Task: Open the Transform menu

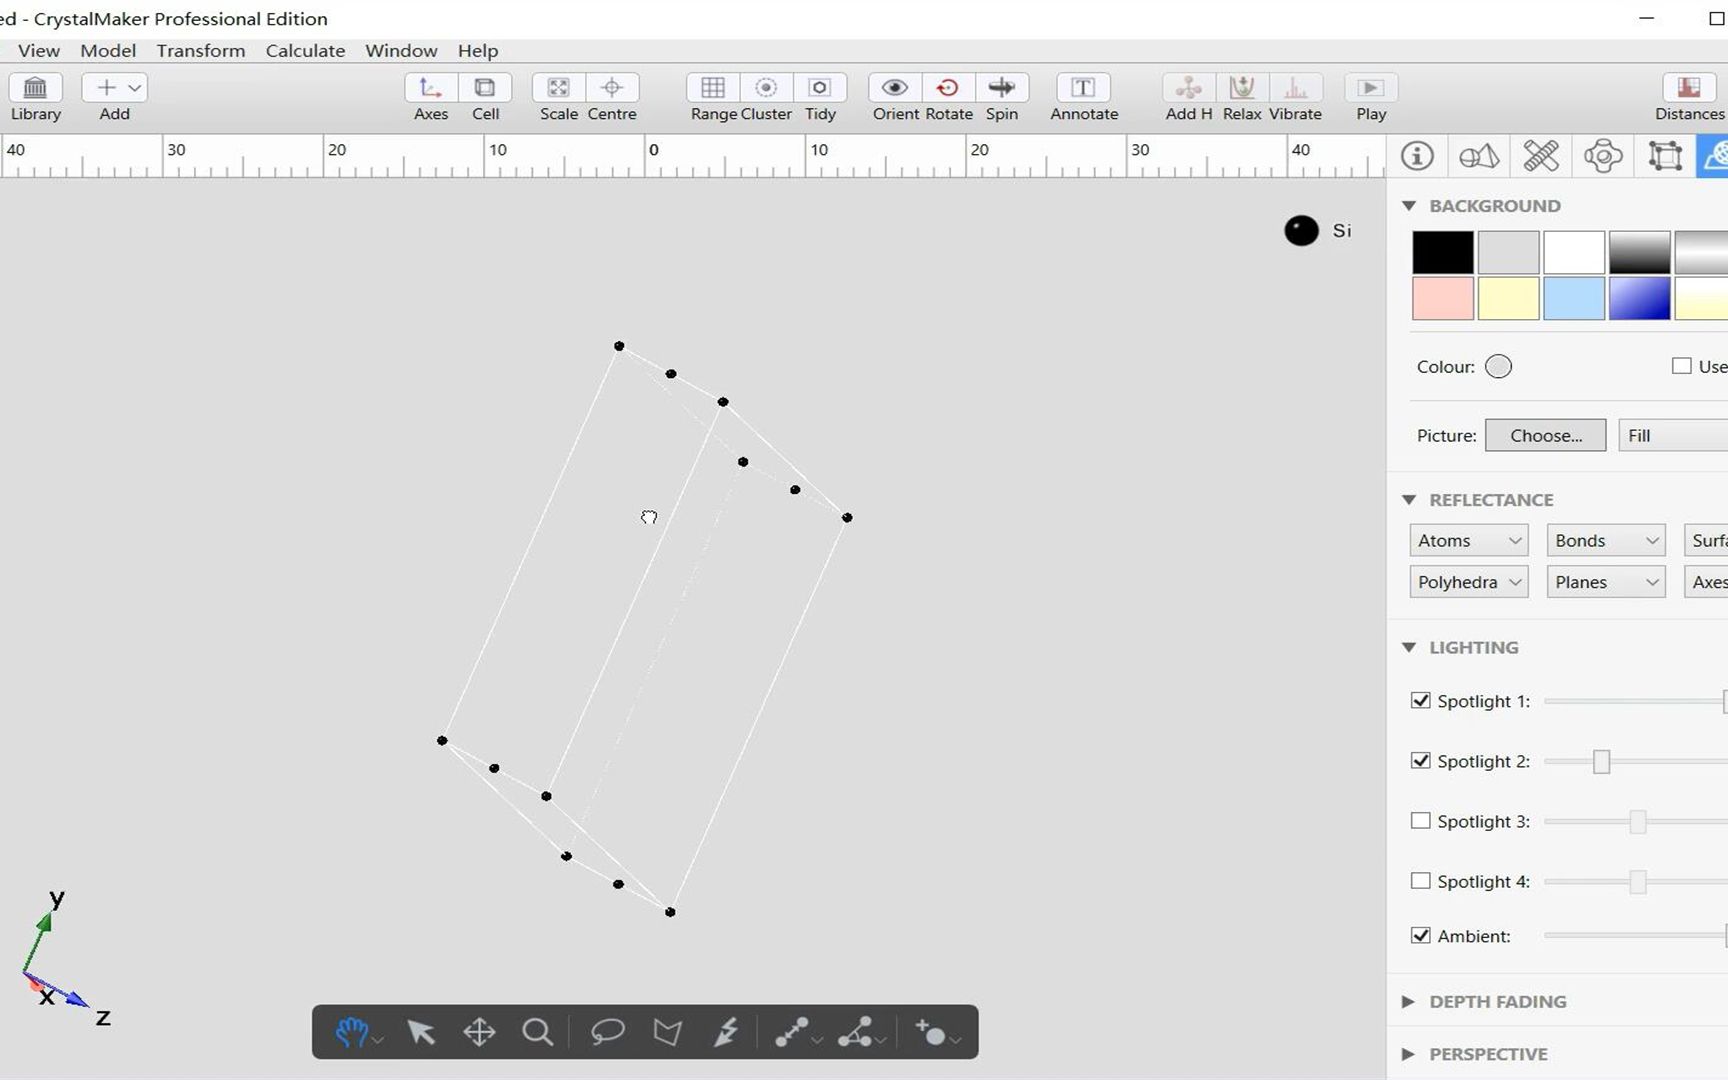Action: coord(200,50)
